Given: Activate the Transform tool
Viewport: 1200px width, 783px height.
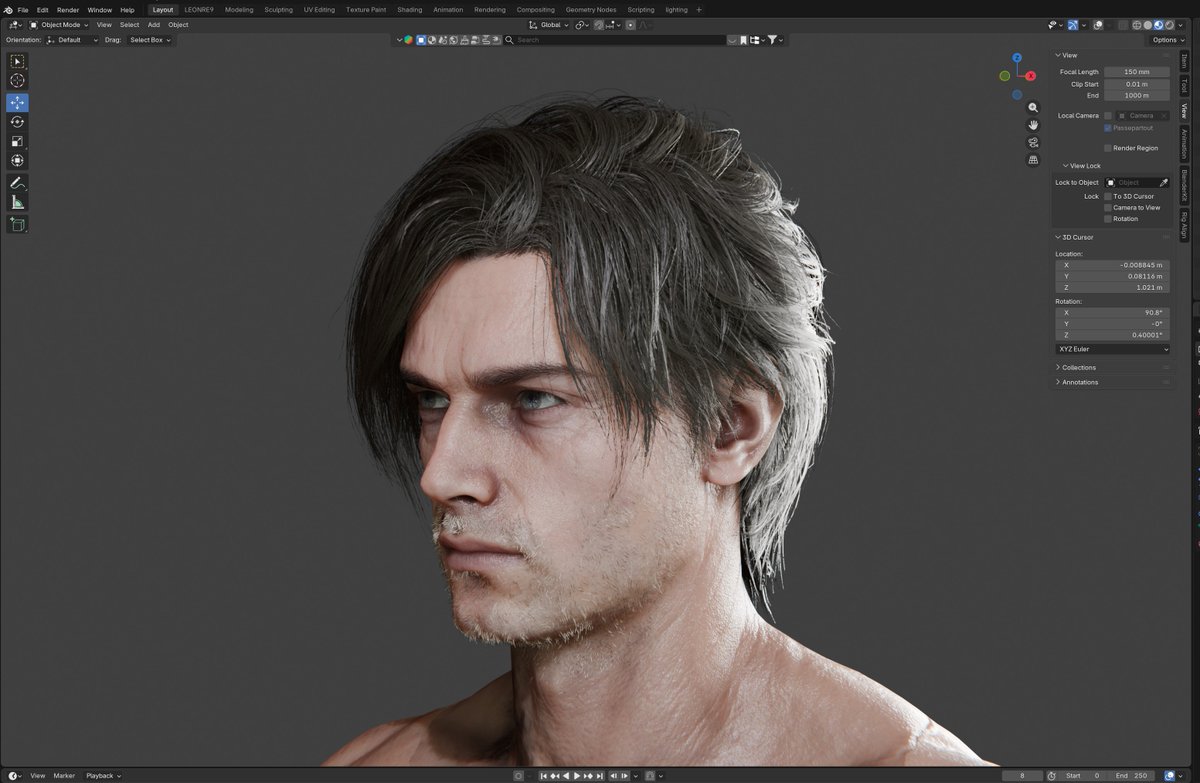Looking at the screenshot, I should [17, 160].
